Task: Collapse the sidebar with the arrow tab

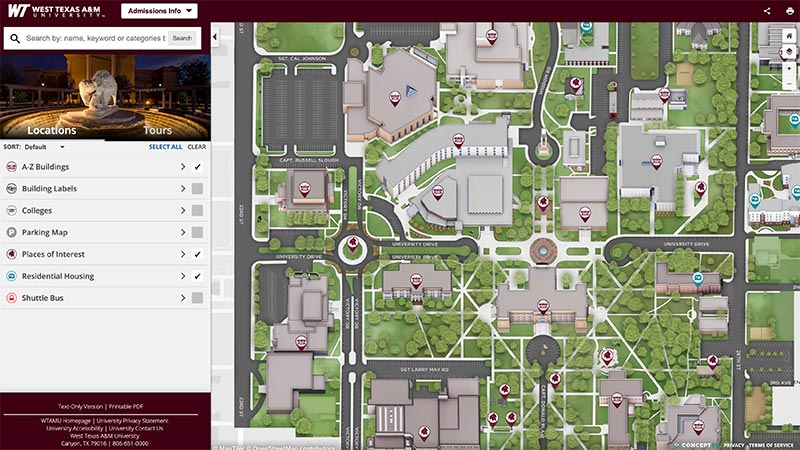Action: tap(215, 37)
